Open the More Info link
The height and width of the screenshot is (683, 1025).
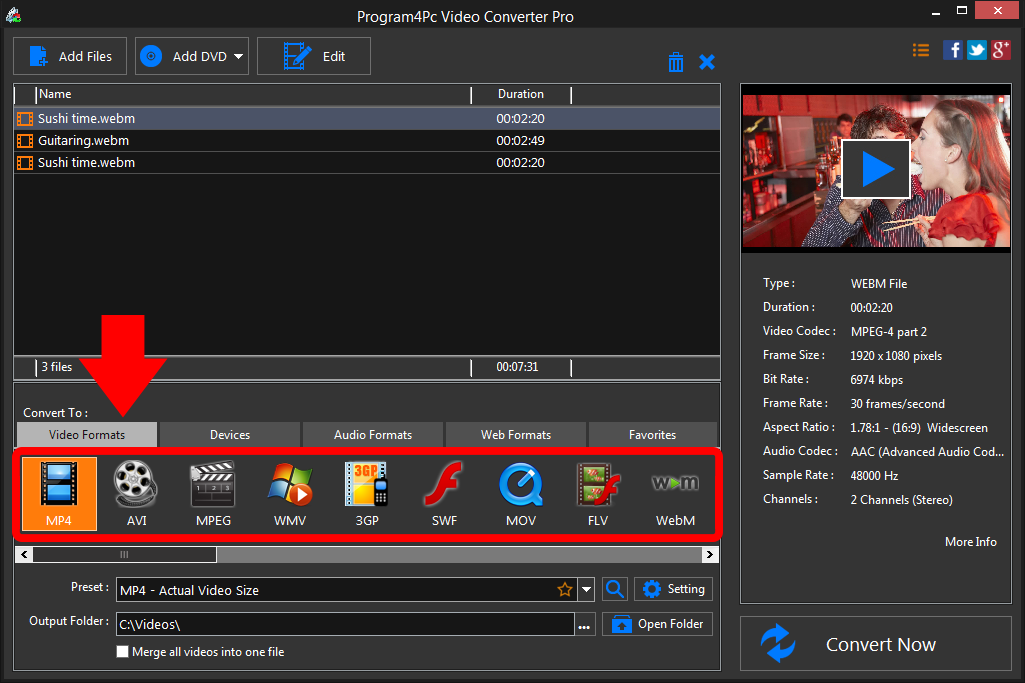[970, 541]
